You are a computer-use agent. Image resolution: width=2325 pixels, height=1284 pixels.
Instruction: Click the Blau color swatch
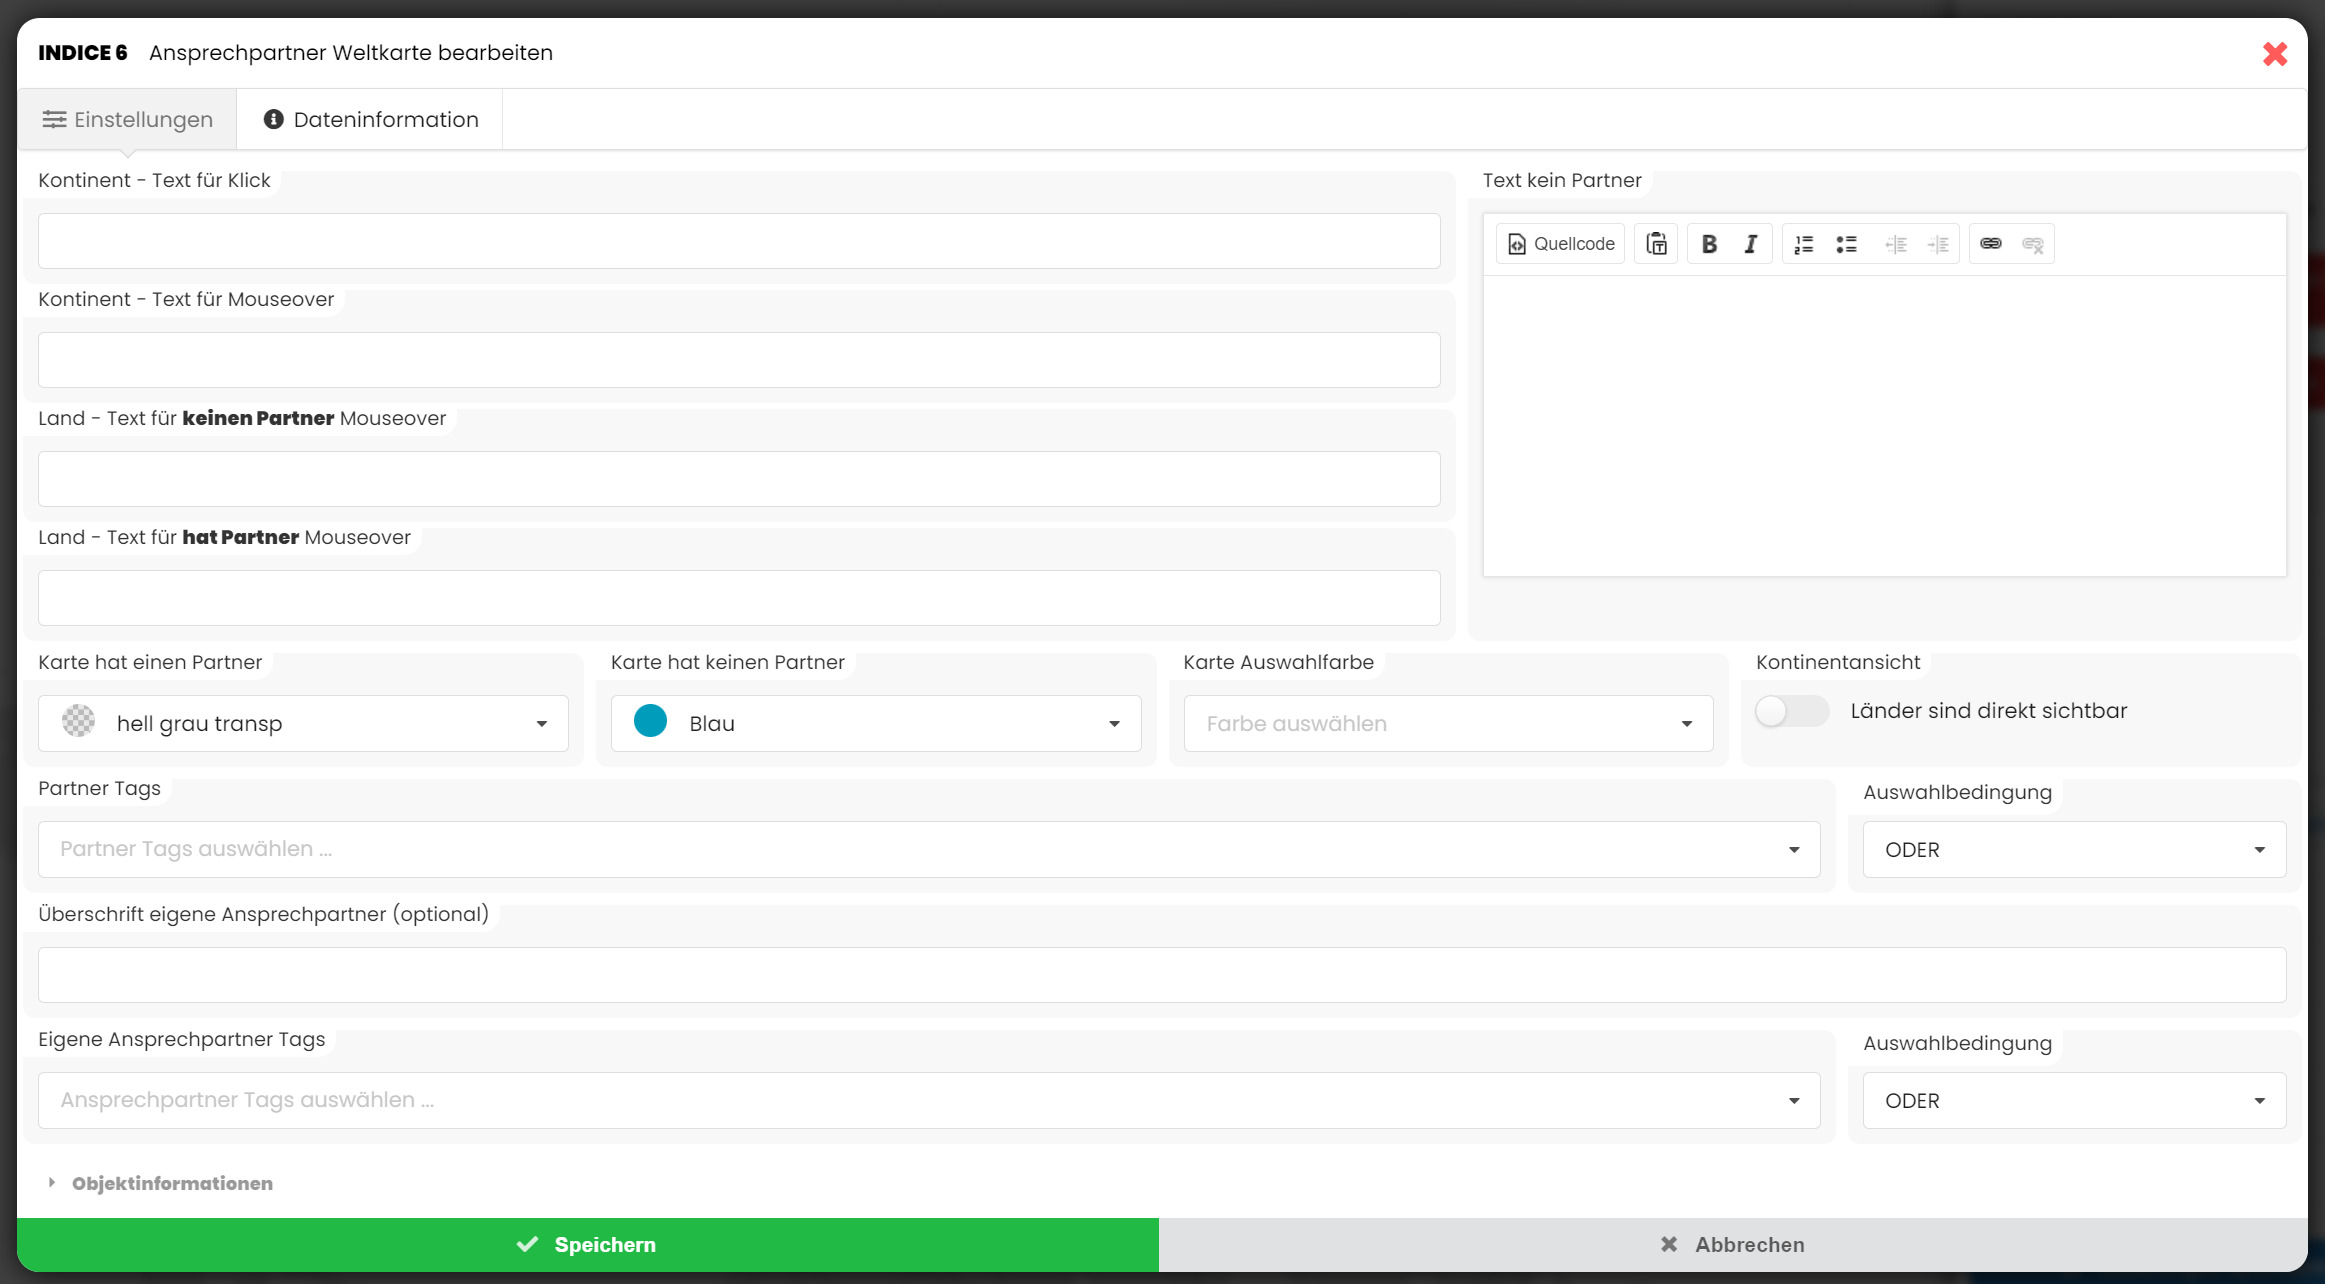point(650,722)
